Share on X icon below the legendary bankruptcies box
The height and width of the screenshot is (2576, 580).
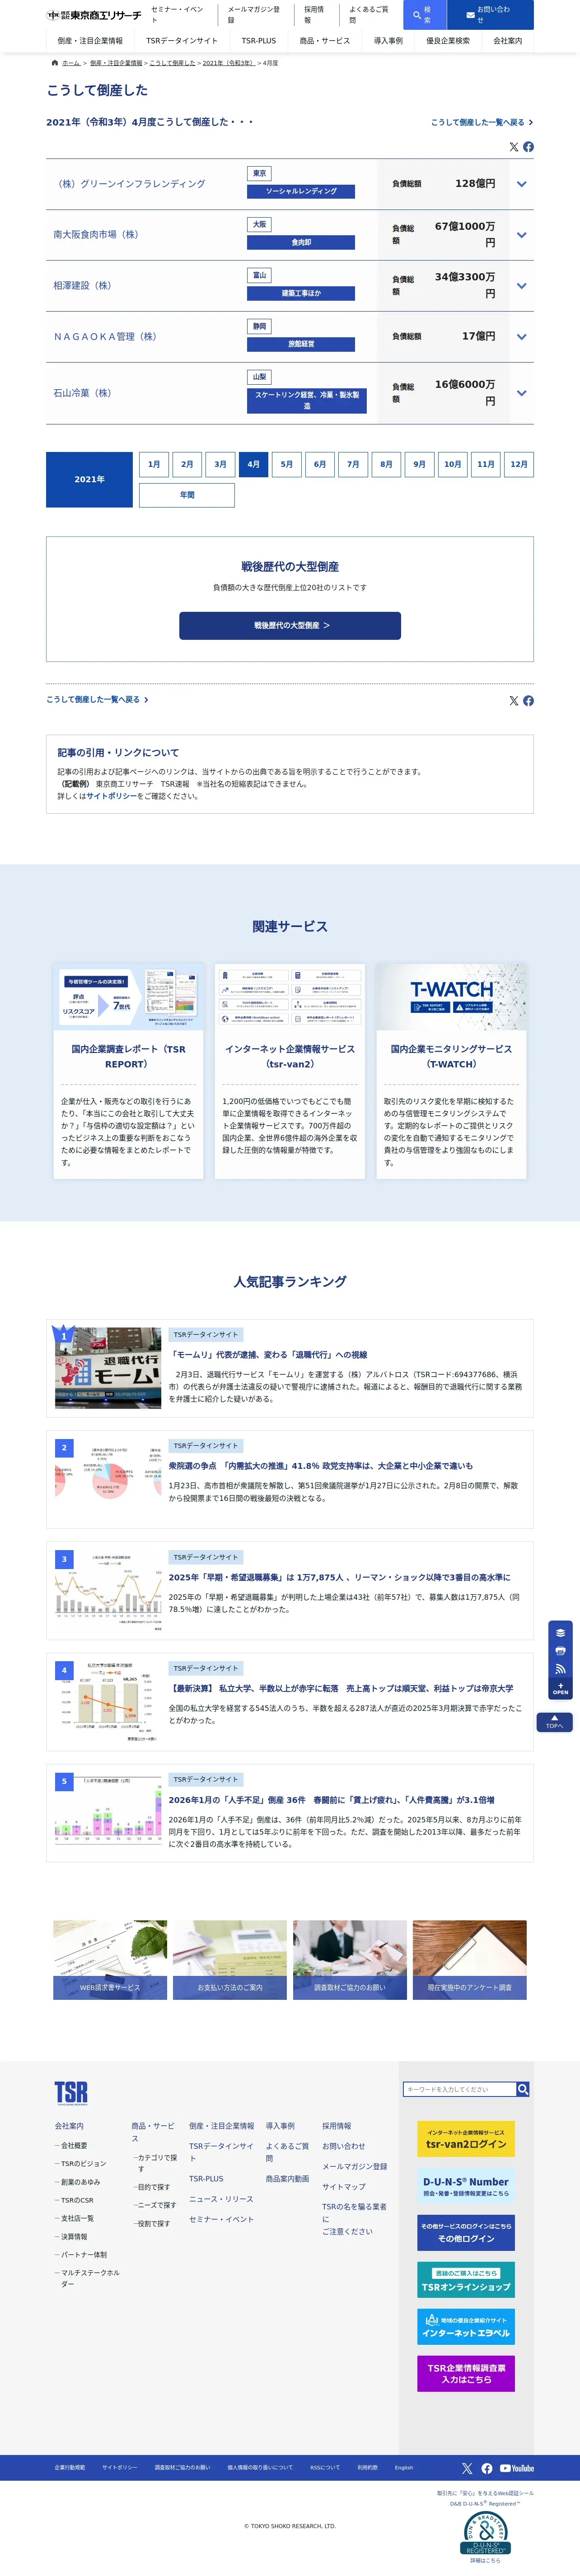(x=514, y=701)
